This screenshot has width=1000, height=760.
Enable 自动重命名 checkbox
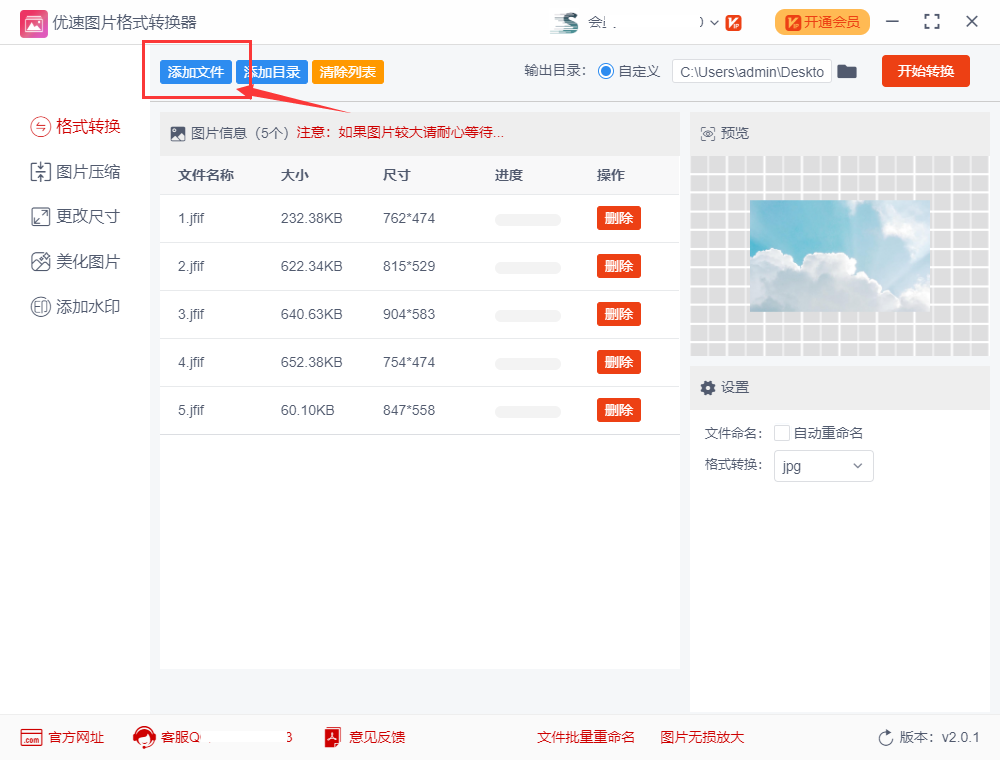(x=779, y=432)
